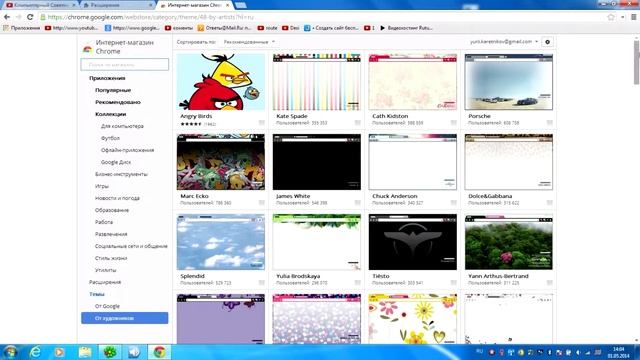Screen dimensions: 640x360
Task: Select the highlighted От художников item
Action: [x=124, y=318]
